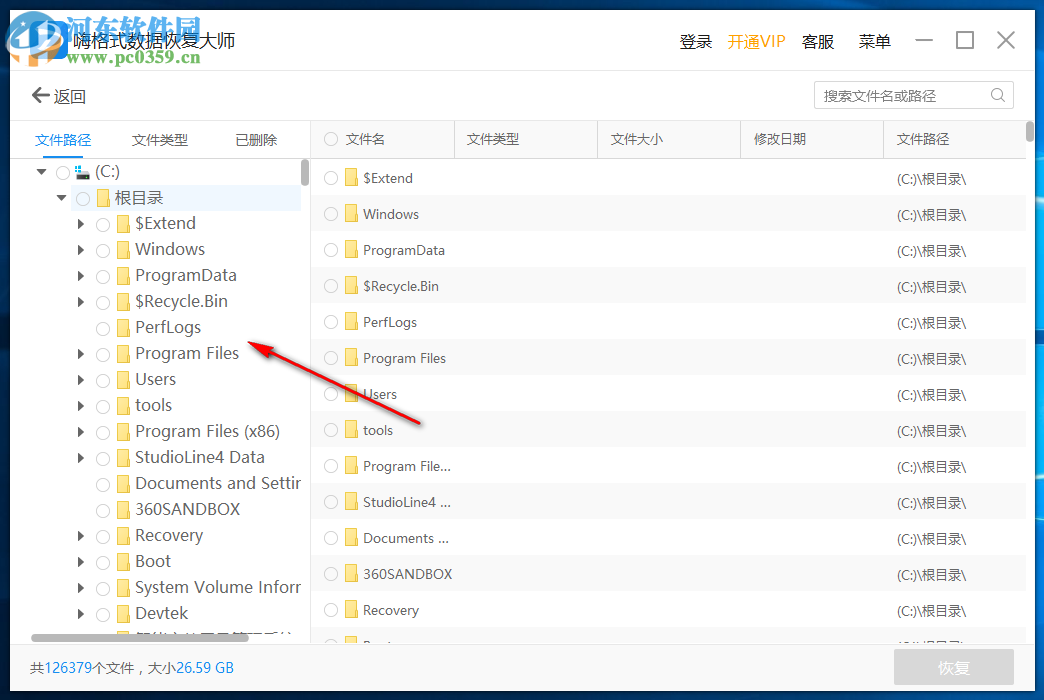Tick the 360SANDBOX checkbox in tree

[103, 510]
